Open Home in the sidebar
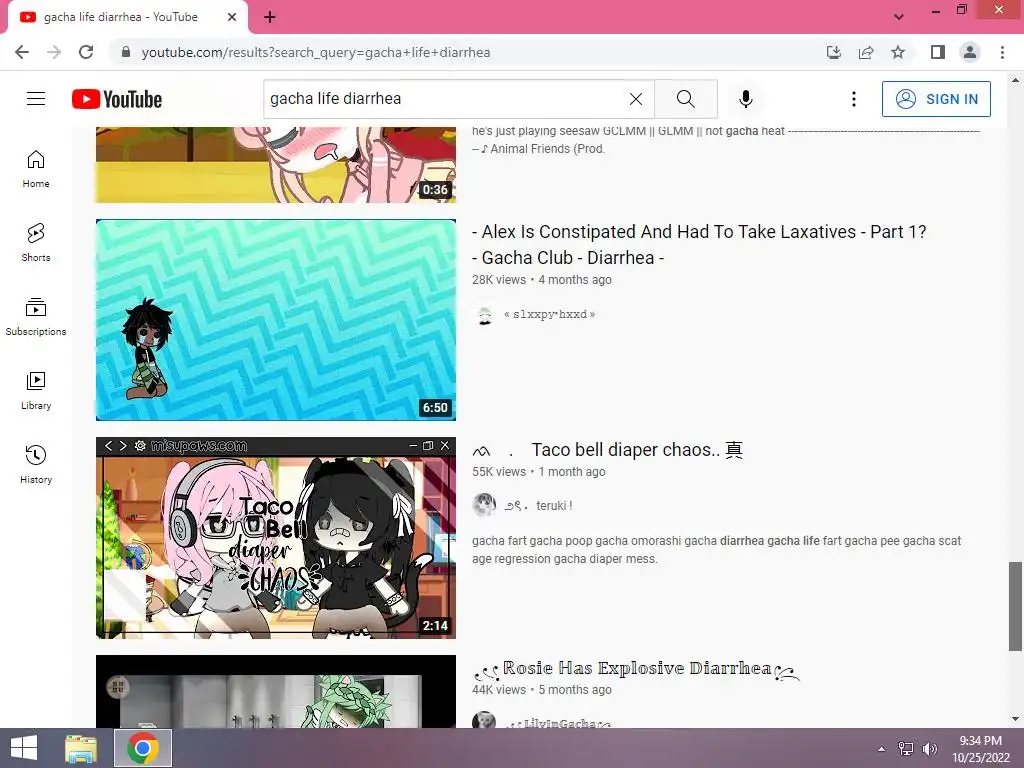This screenshot has height=768, width=1024. click(36, 168)
